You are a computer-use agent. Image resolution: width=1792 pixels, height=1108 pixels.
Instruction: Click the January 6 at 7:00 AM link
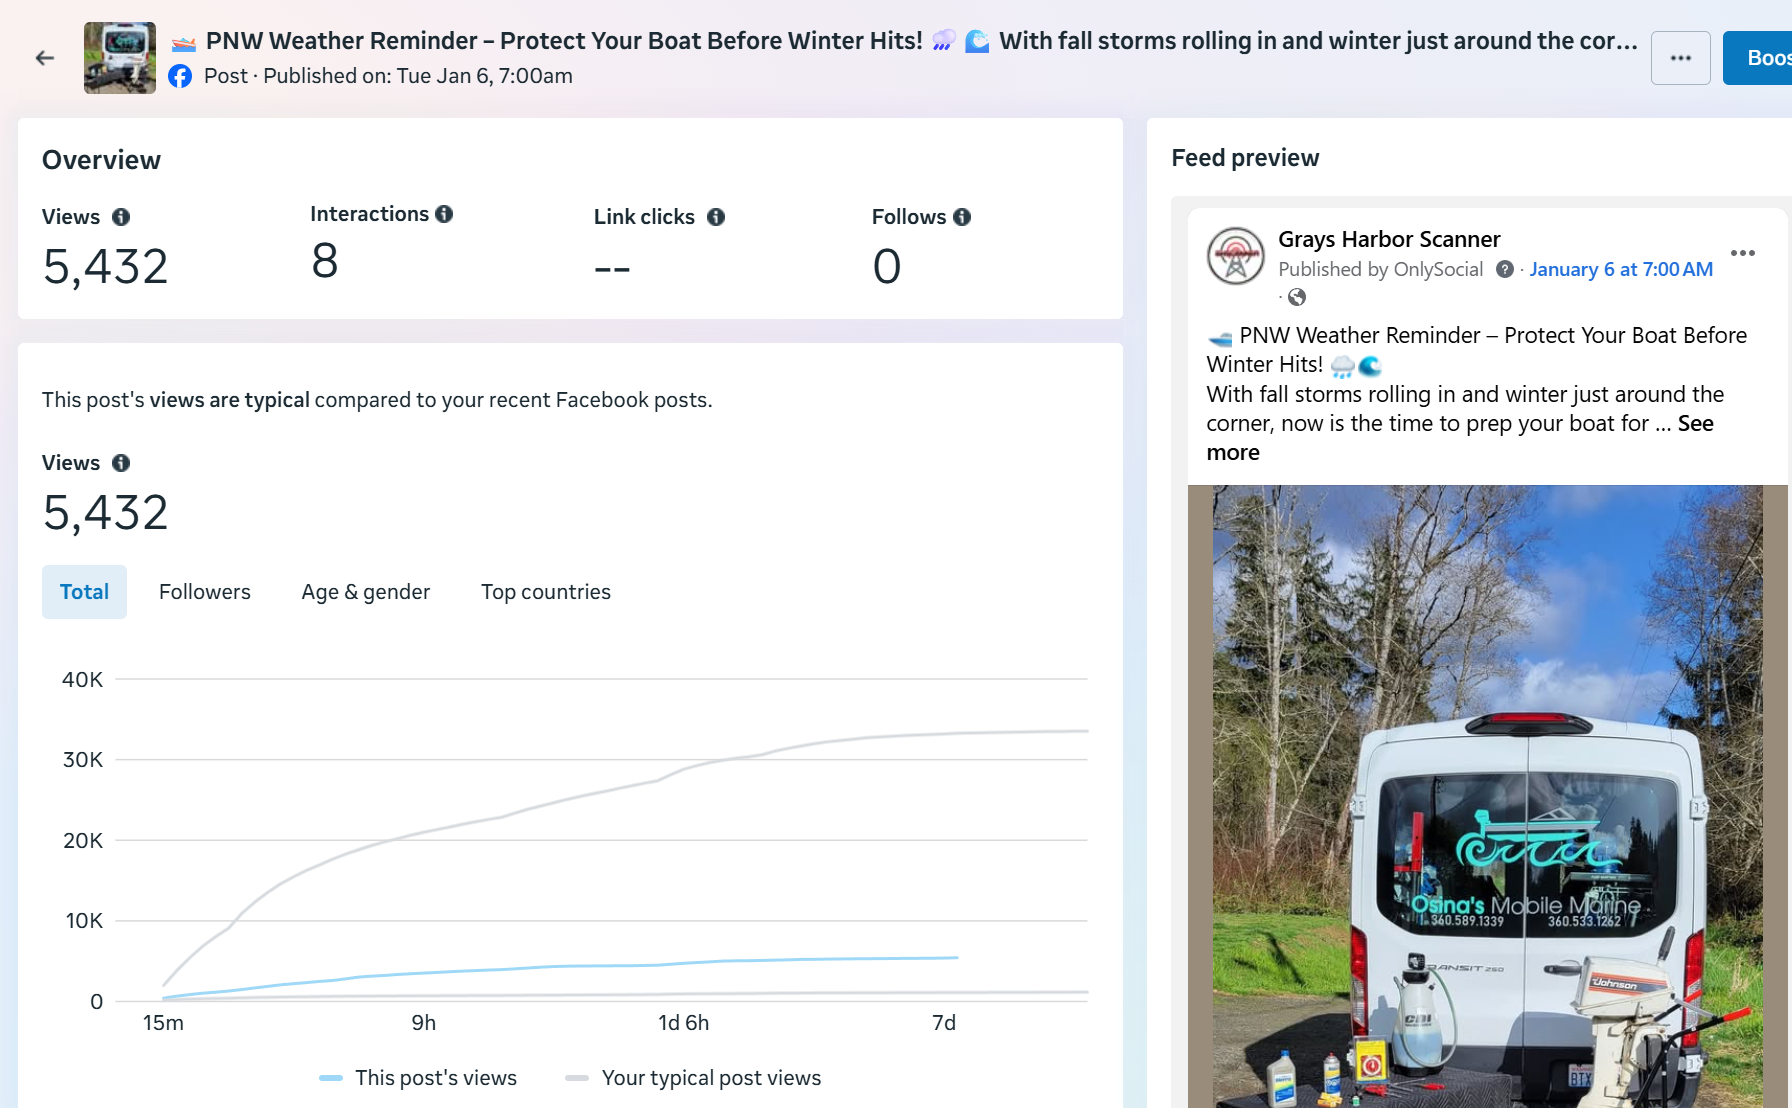coord(1621,269)
